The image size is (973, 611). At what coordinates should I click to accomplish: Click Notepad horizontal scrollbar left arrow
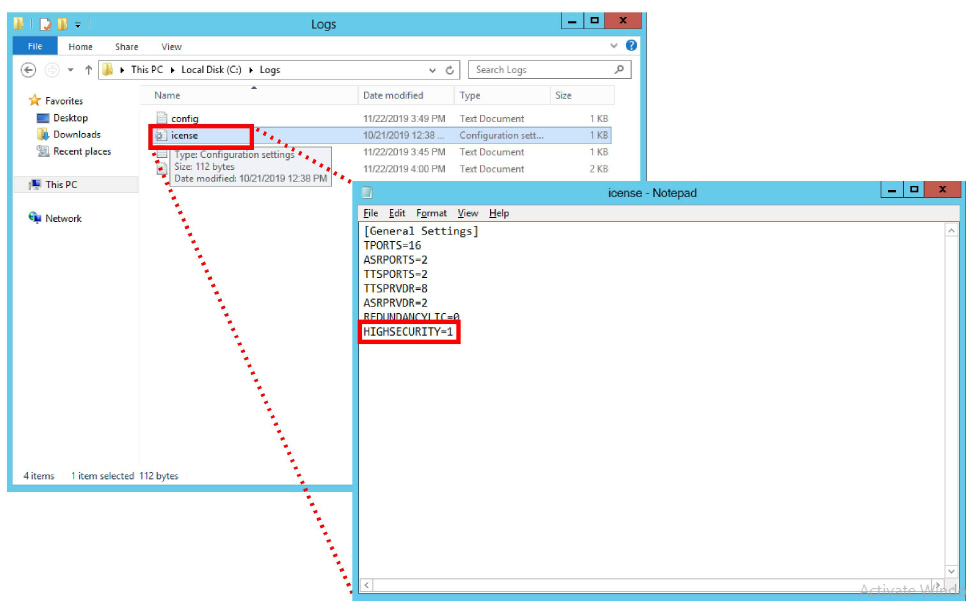click(x=367, y=585)
